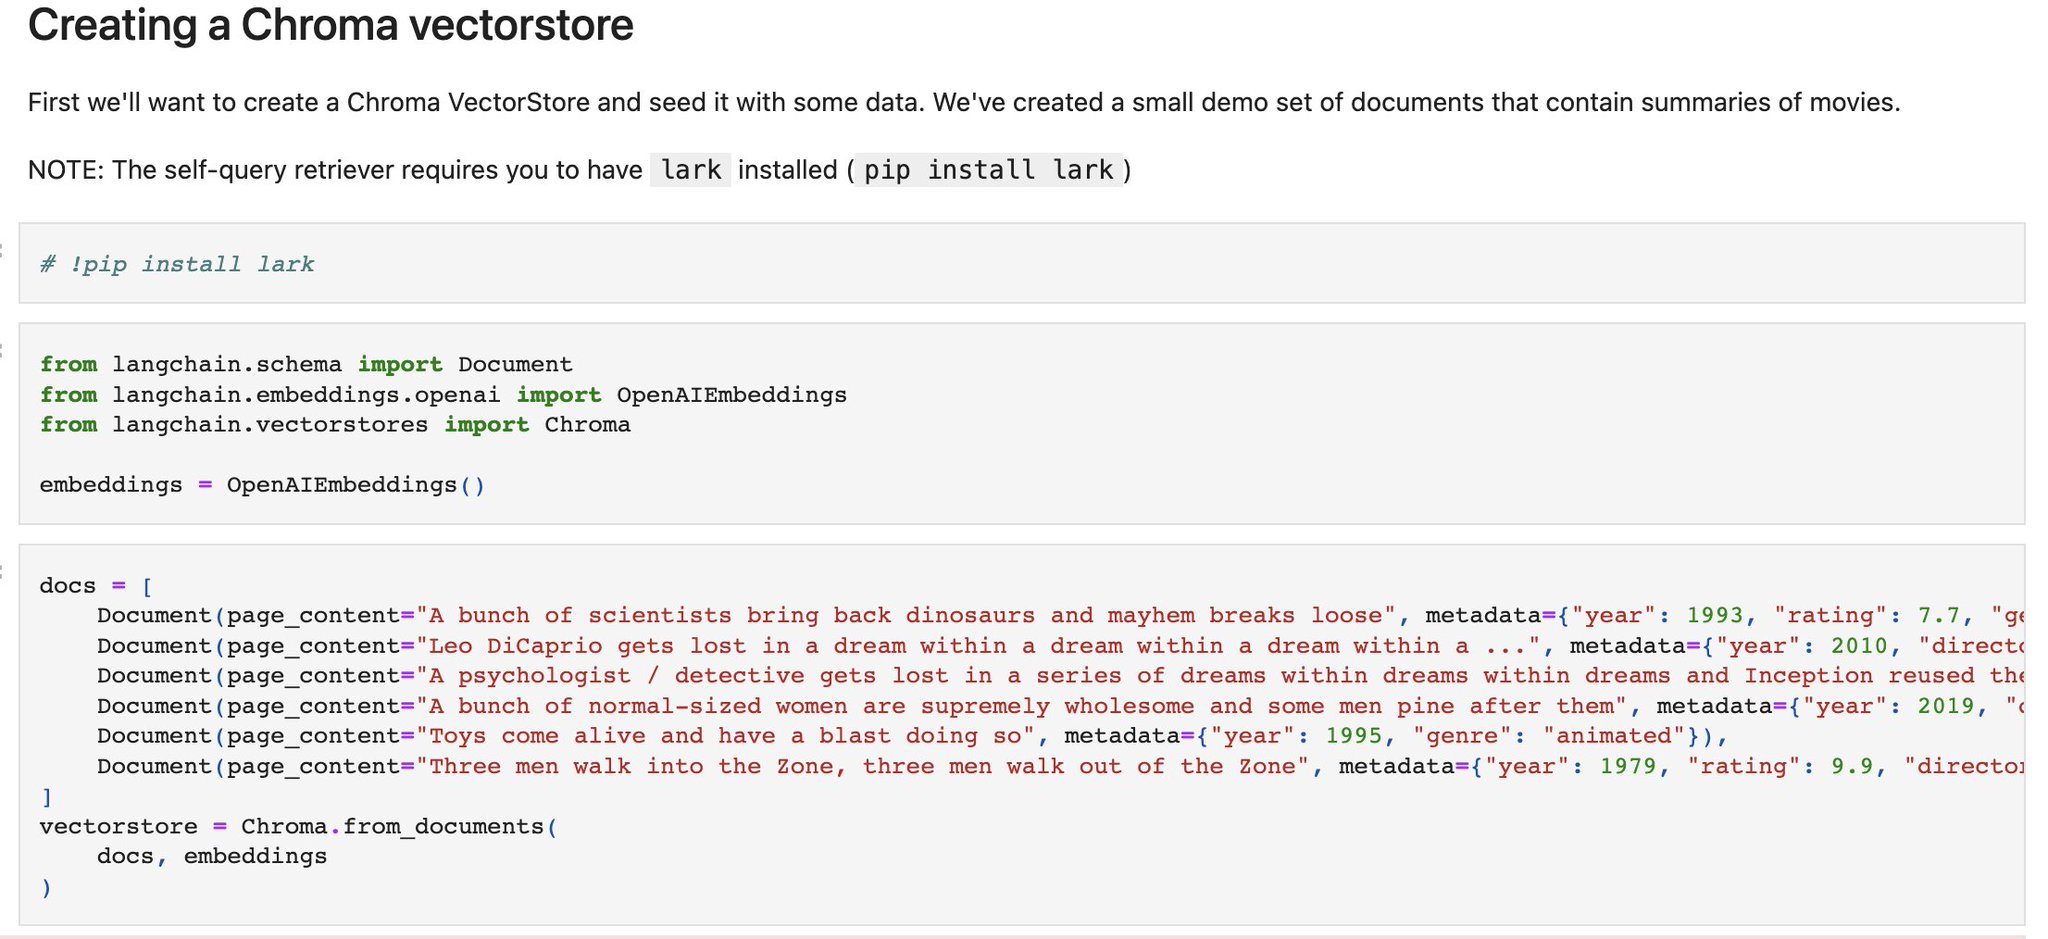Click the line "from langchain.schema import Document"

[306, 365]
